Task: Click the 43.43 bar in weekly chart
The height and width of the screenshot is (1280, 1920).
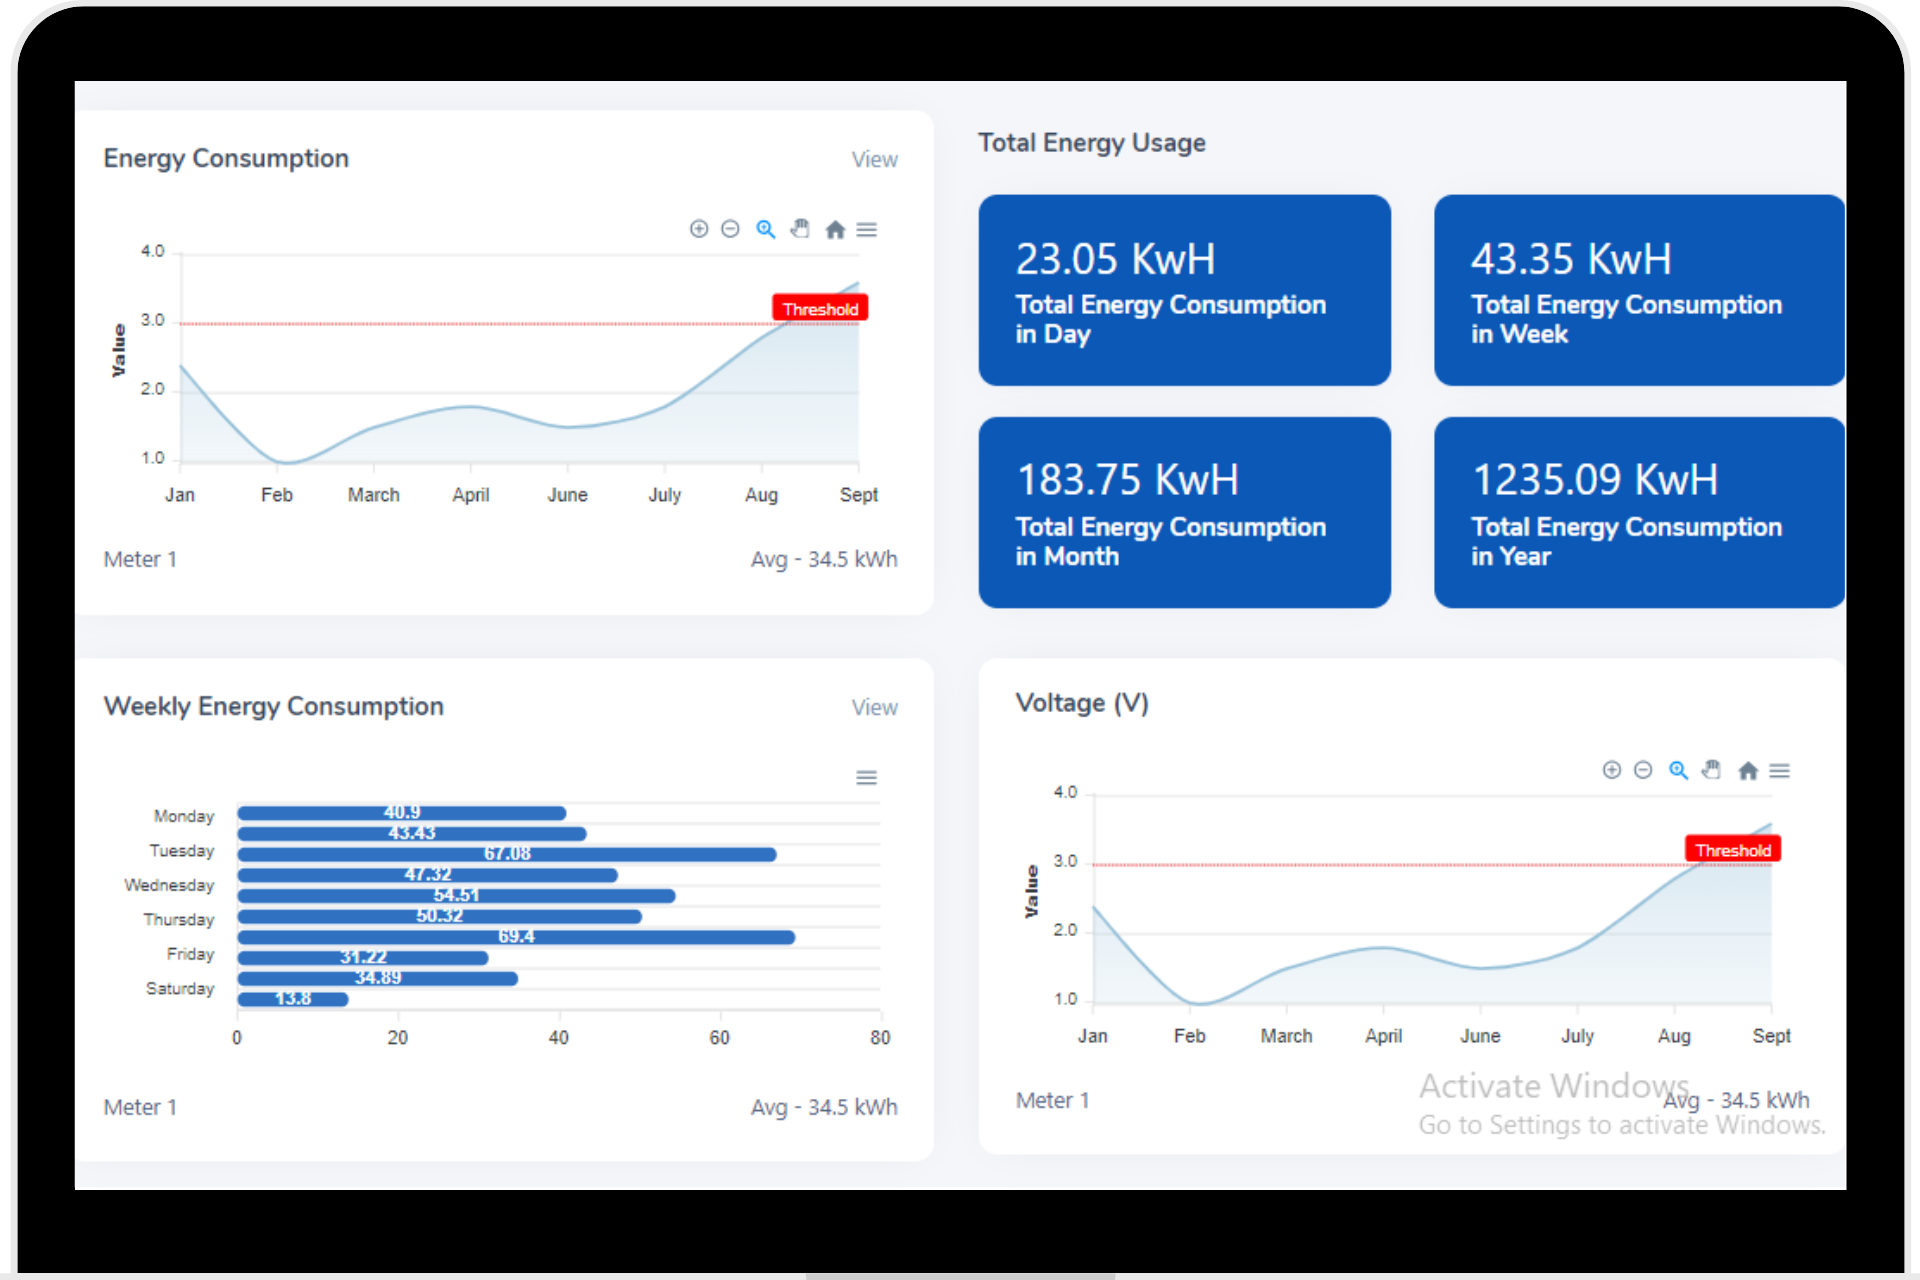Action: coord(412,834)
